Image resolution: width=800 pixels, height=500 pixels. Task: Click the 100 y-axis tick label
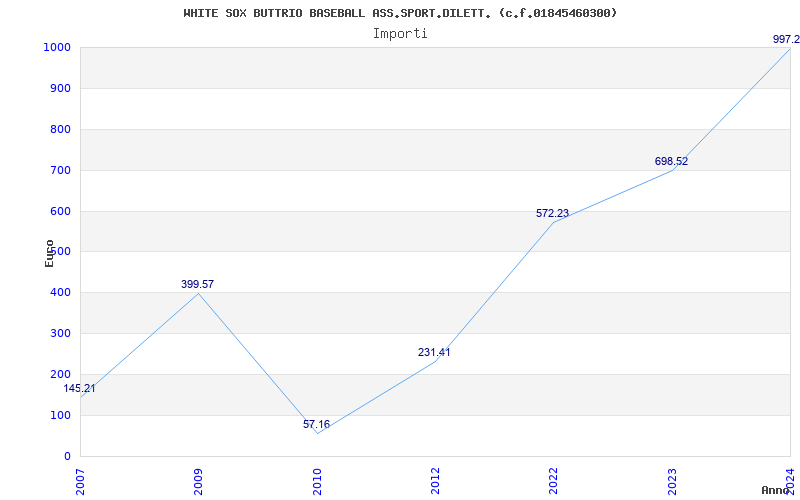[x=63, y=415]
